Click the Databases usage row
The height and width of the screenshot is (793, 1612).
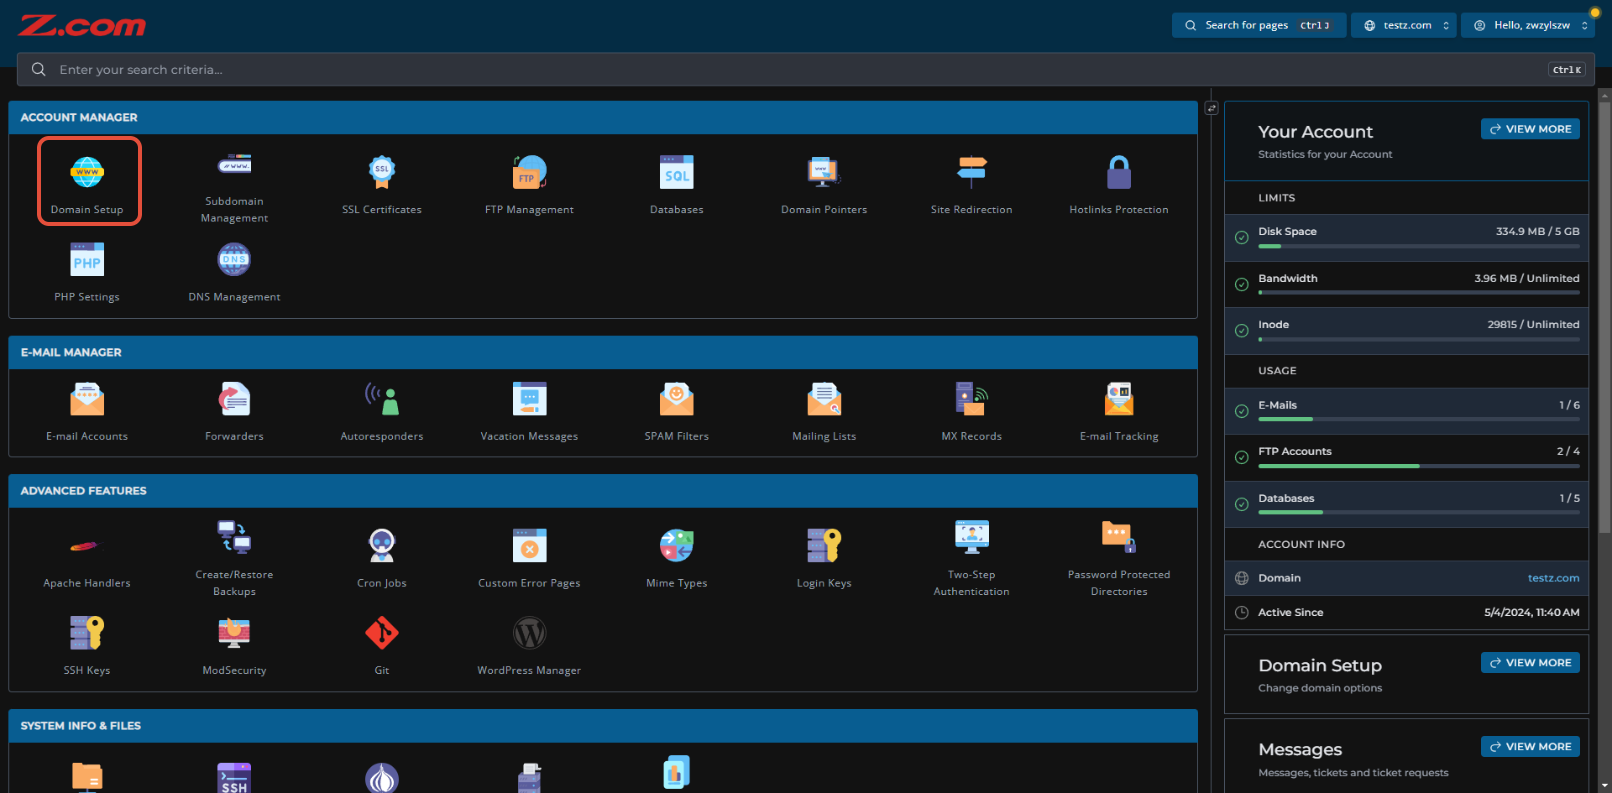1406,504
